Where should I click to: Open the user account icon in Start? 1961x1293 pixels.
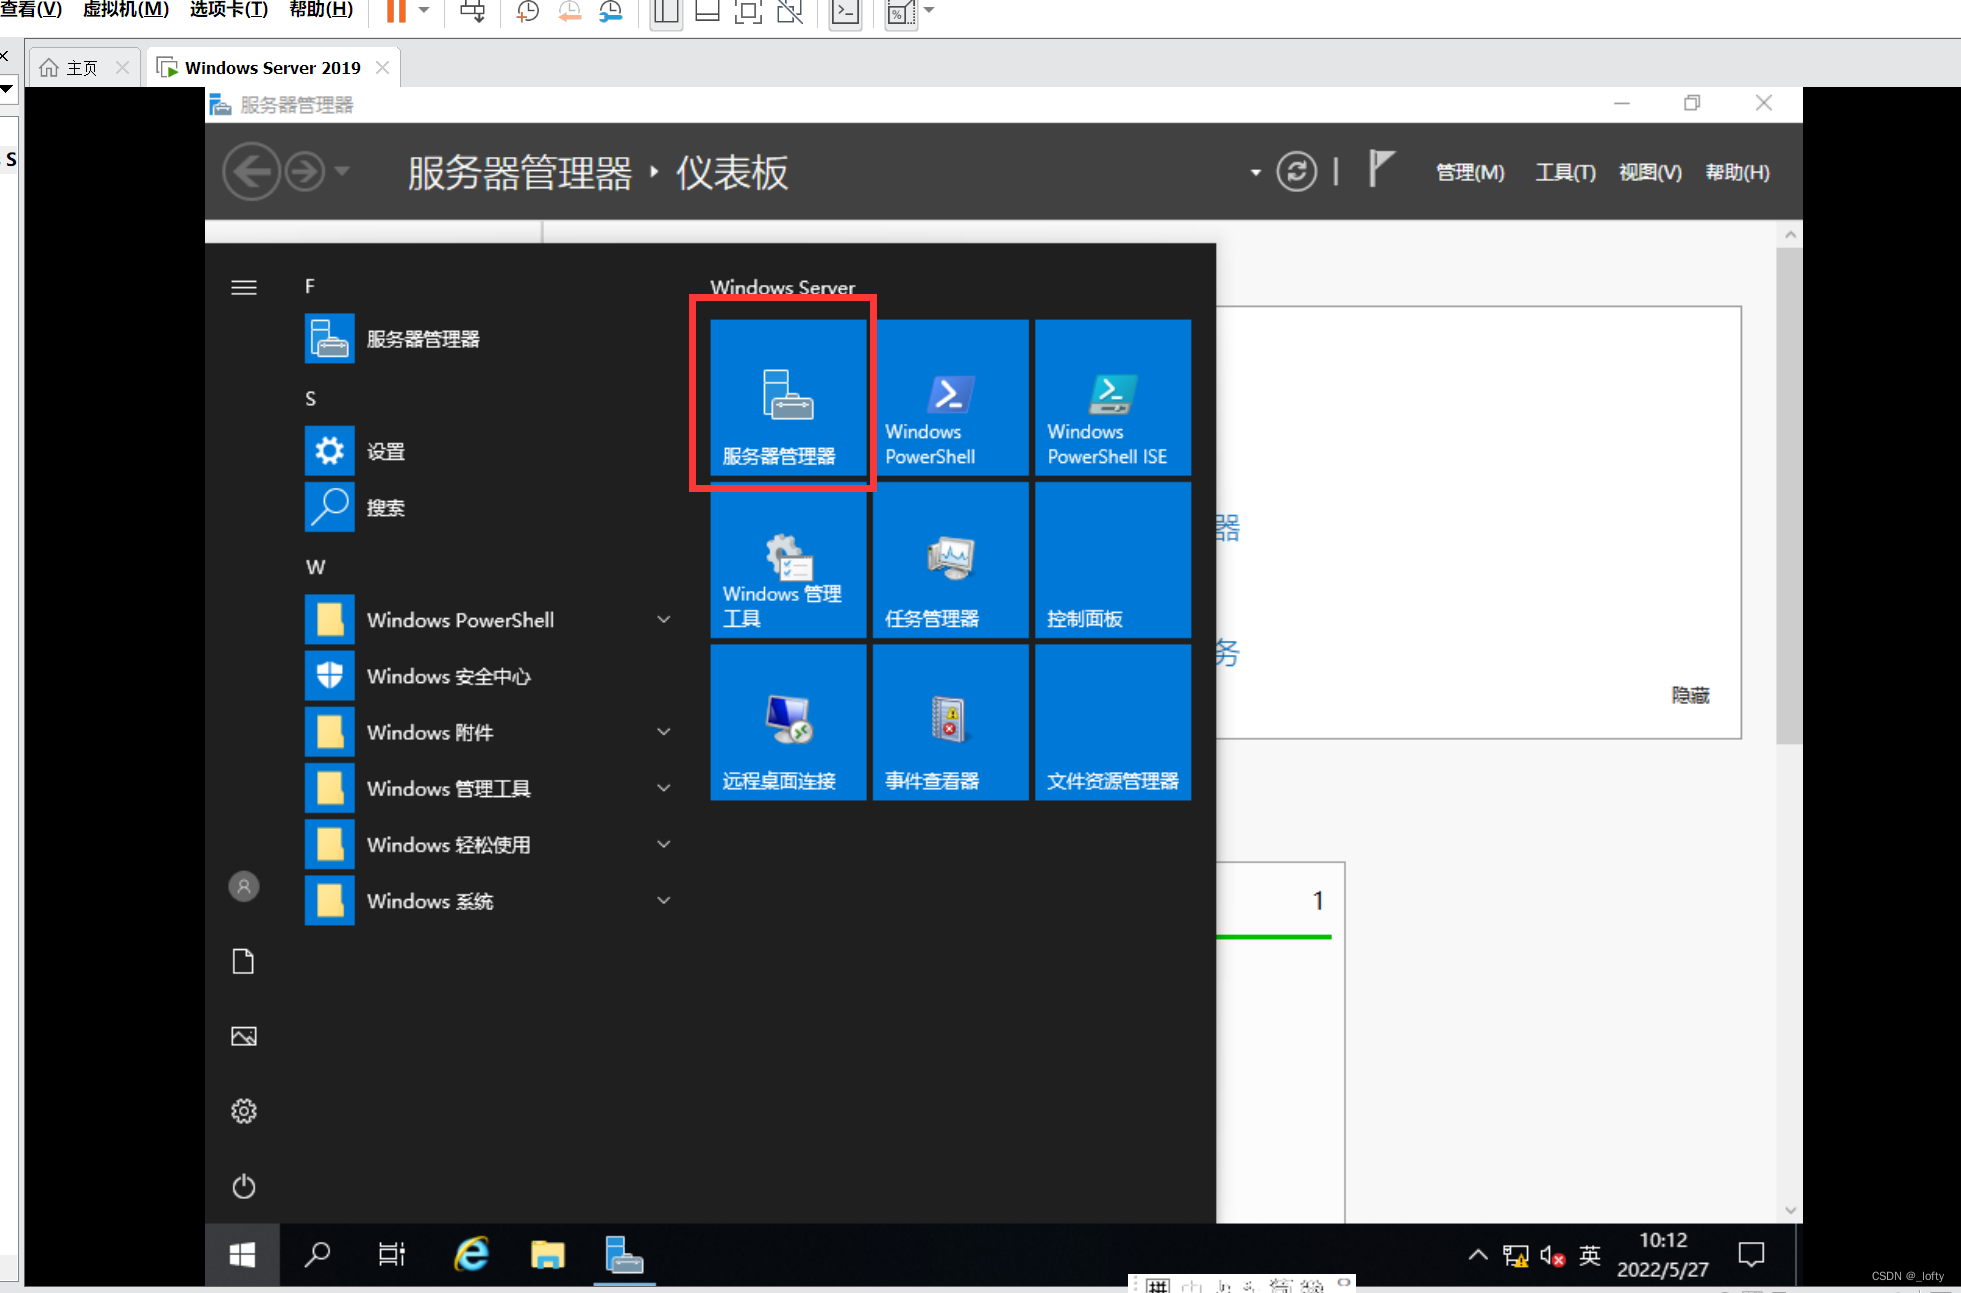[x=244, y=886]
